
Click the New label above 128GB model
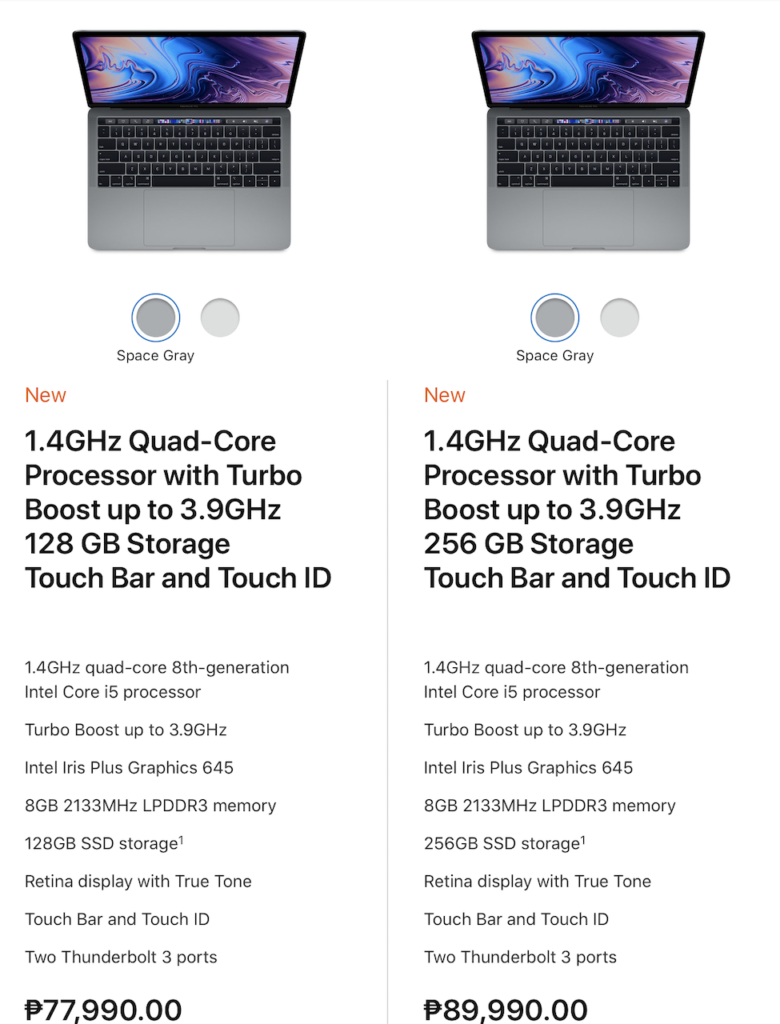[45, 395]
